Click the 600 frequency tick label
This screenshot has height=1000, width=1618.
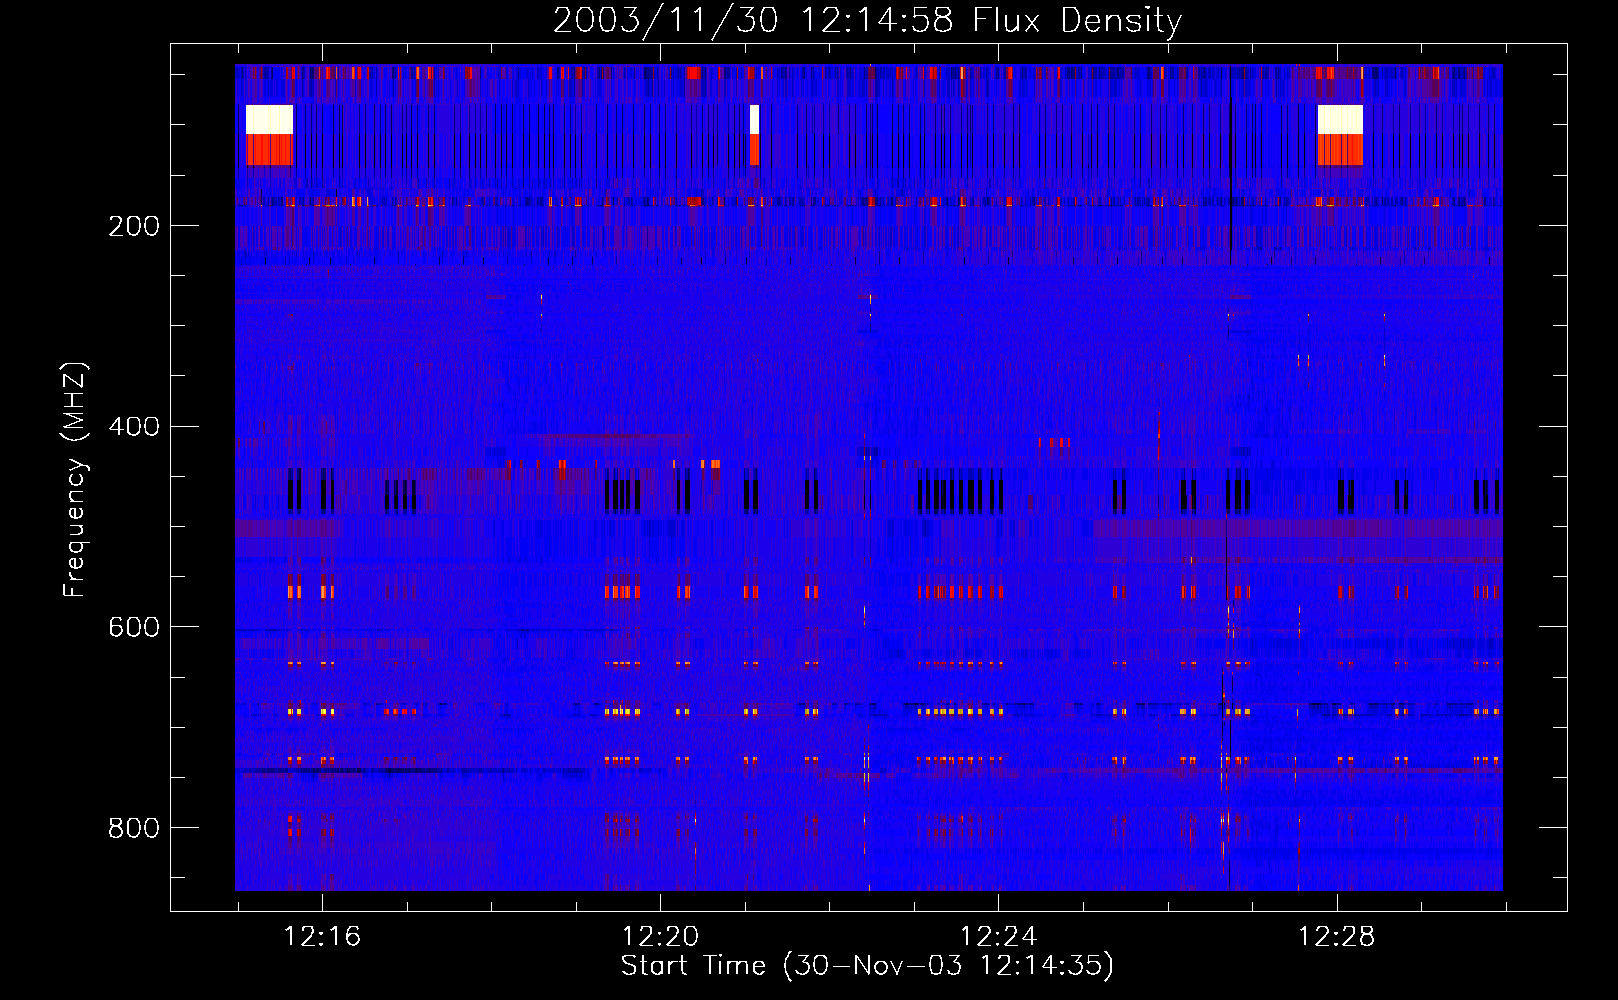pos(134,627)
